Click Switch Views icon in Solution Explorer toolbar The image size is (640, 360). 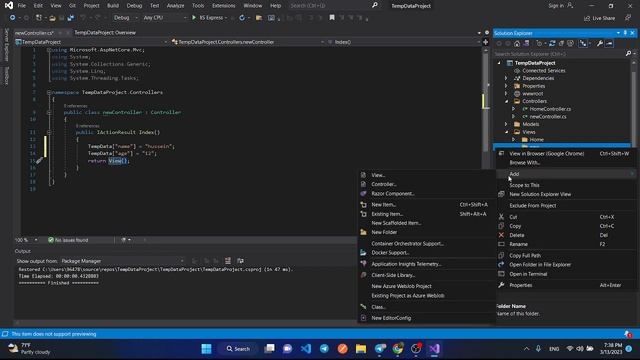[527, 44]
